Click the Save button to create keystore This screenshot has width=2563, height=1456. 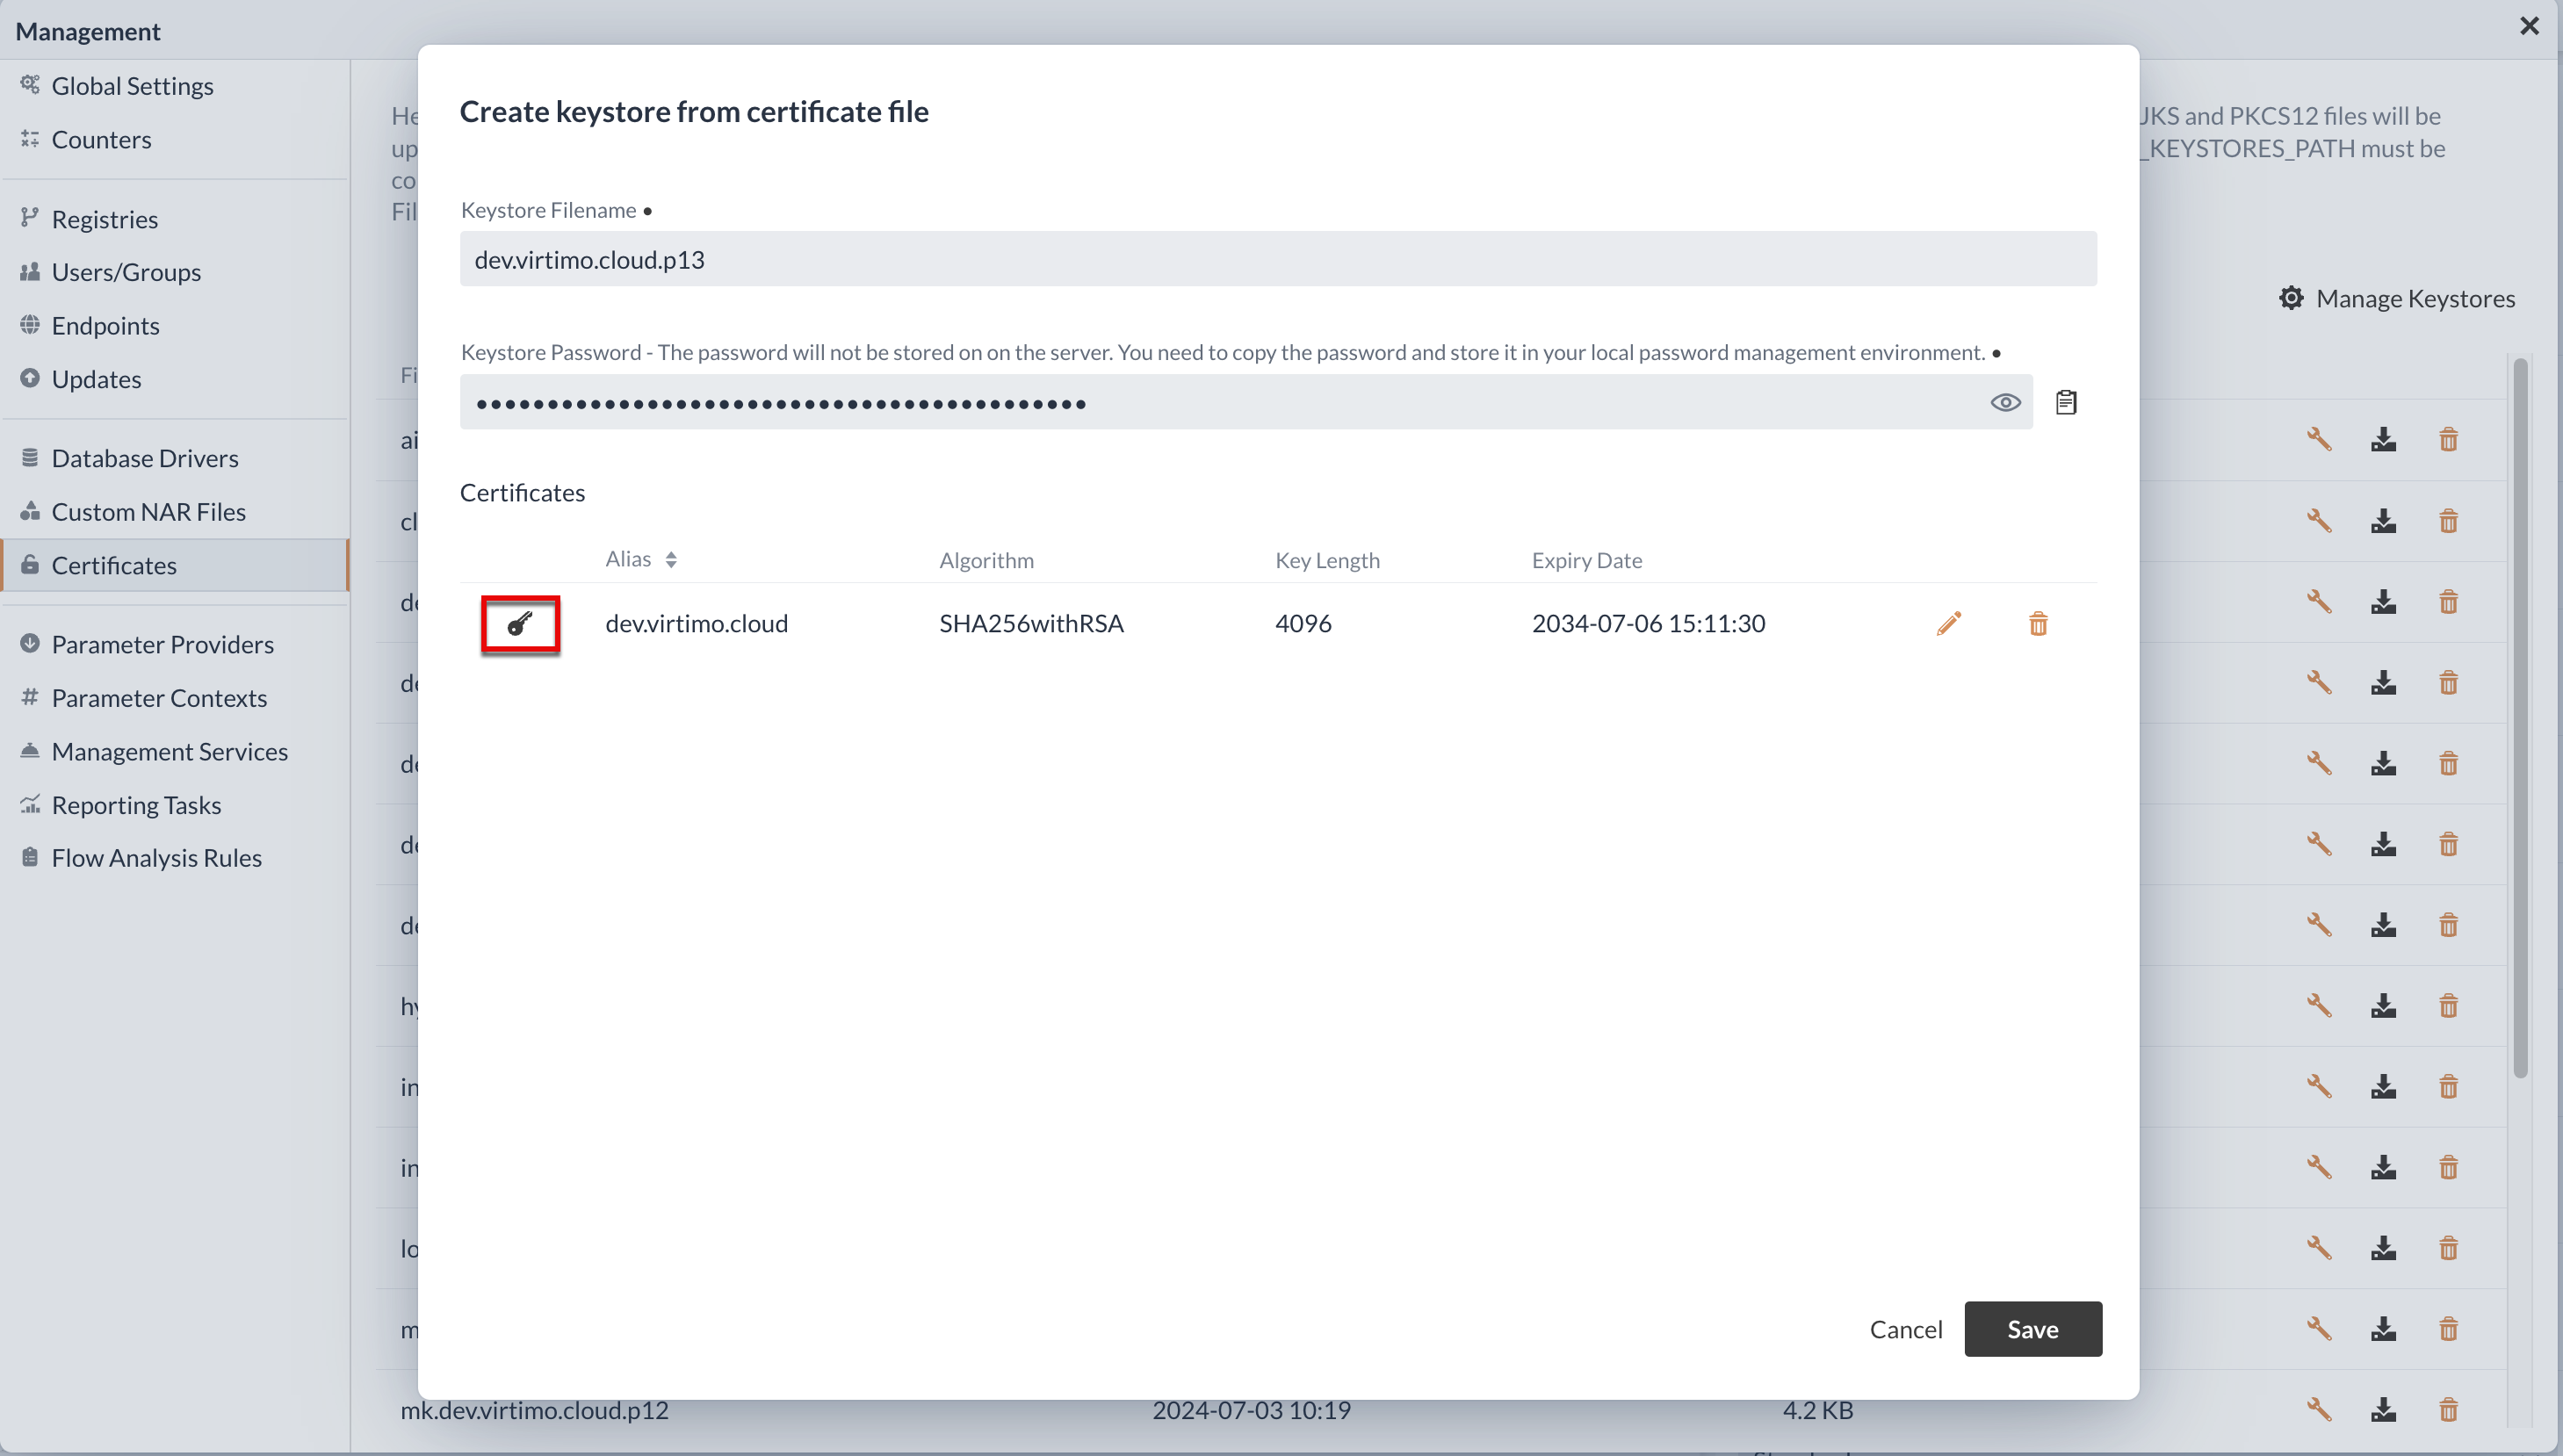pyautogui.click(x=2033, y=1330)
